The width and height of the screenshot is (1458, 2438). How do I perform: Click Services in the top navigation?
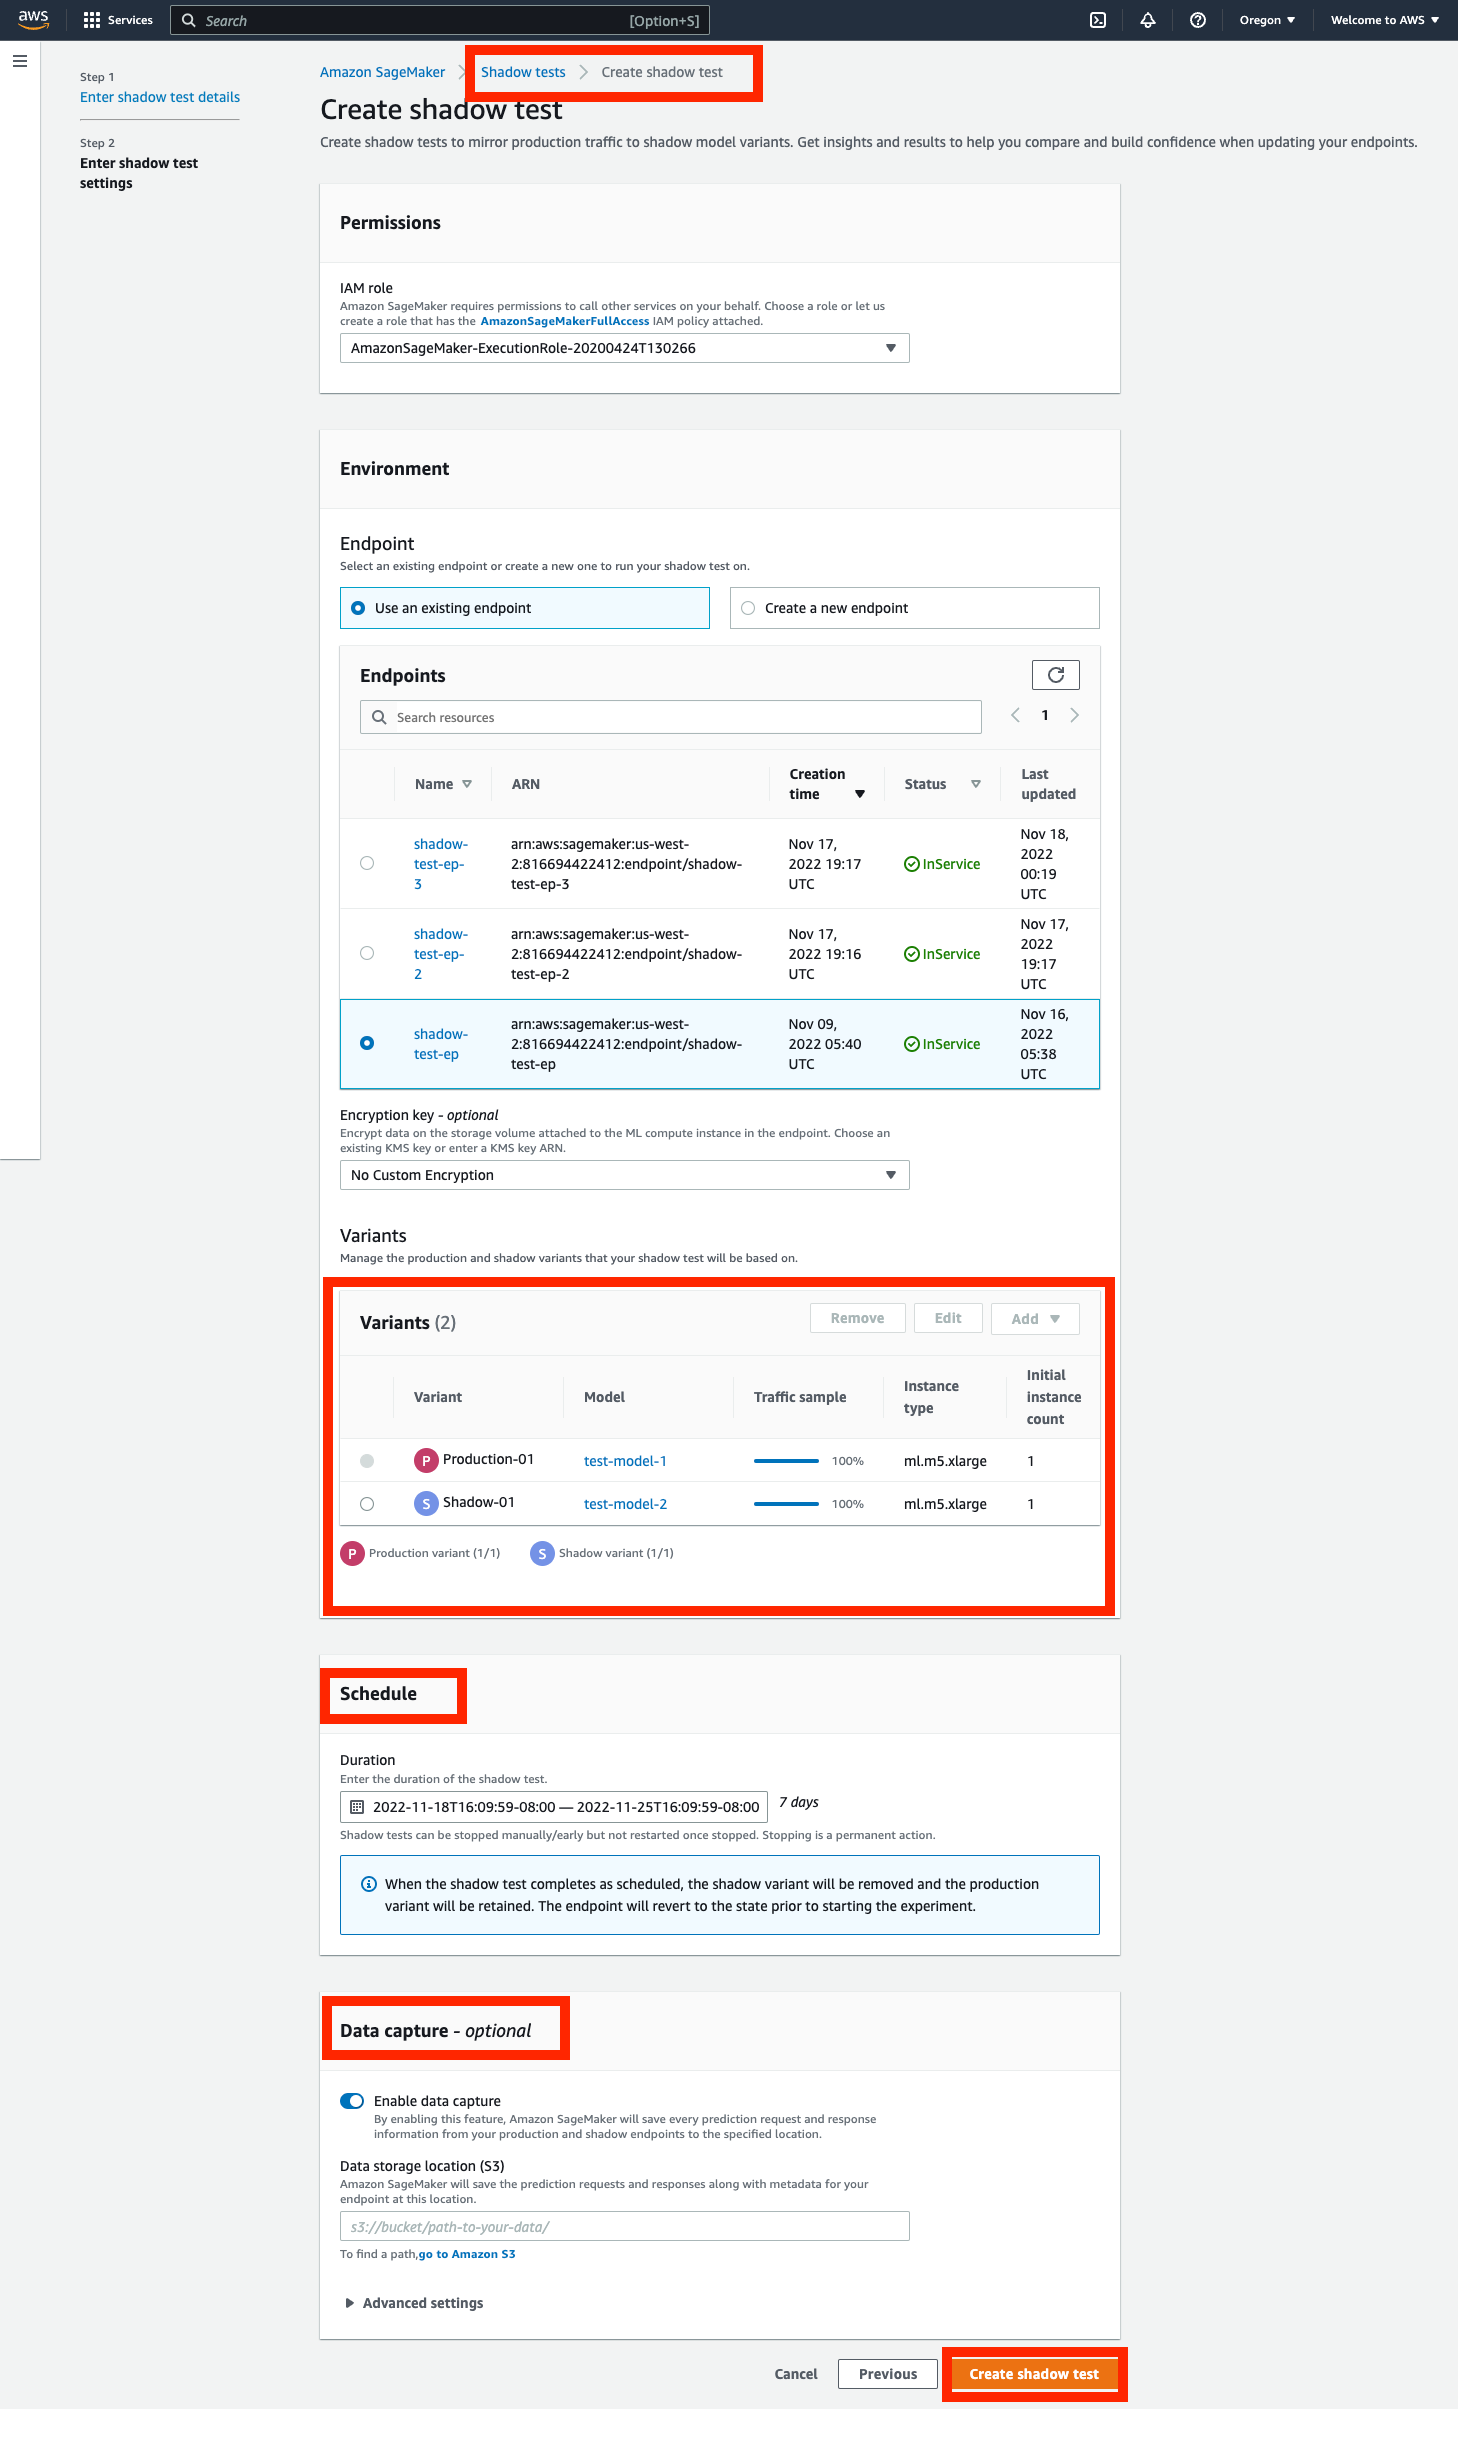130,20
